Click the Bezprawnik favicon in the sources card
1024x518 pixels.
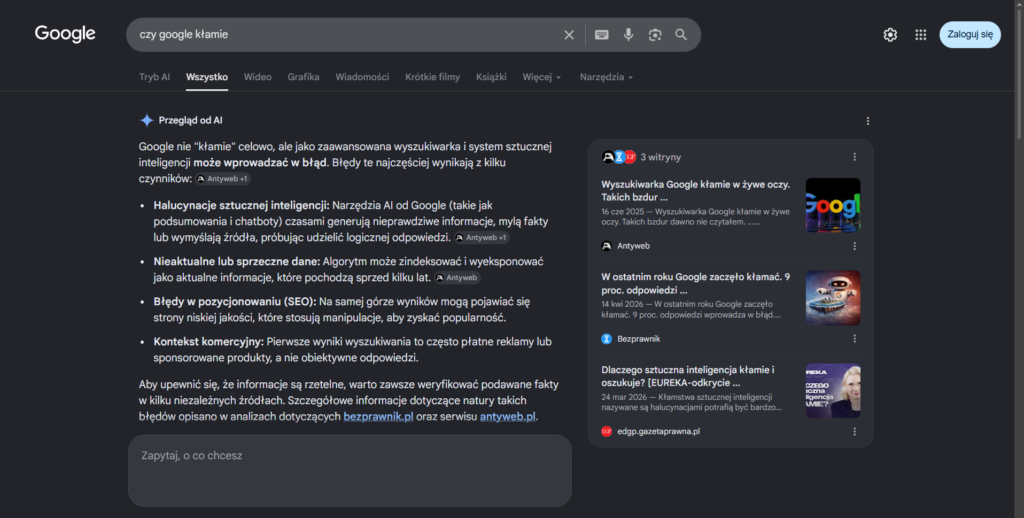click(607, 339)
